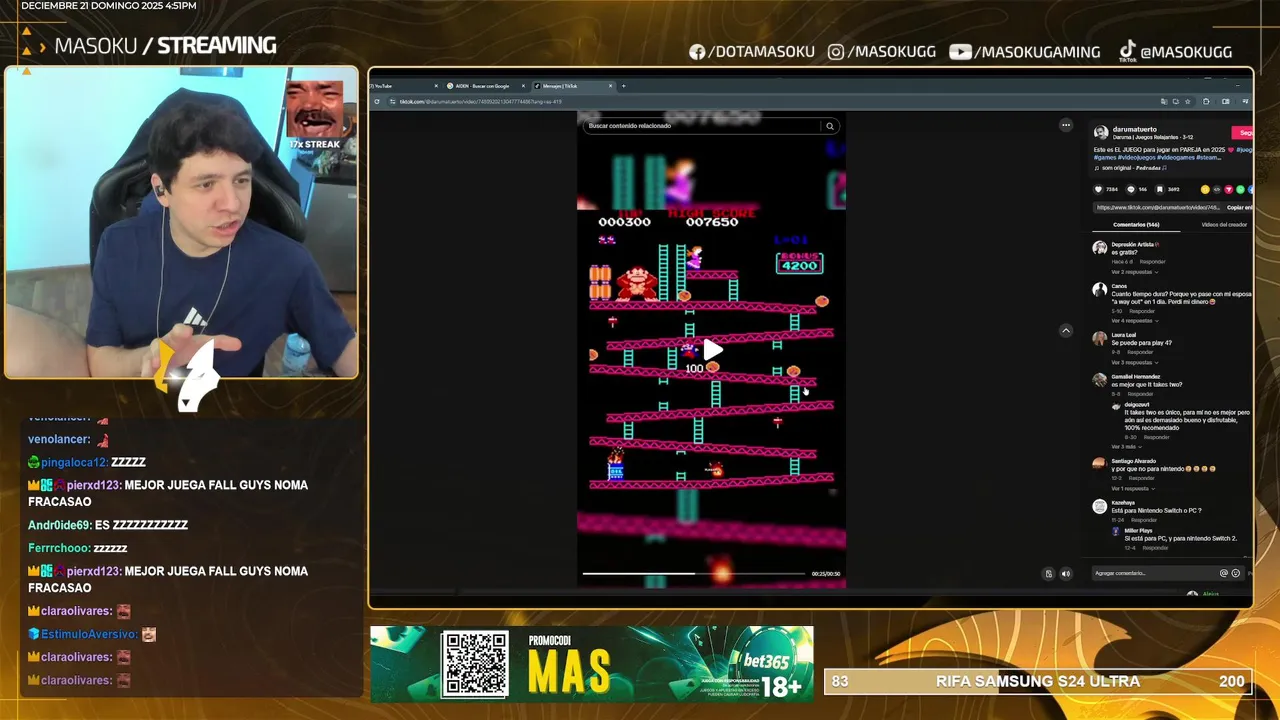Viewport: 1280px width, 720px height.
Task: Close the YouTube browser tab
Action: tap(436, 86)
